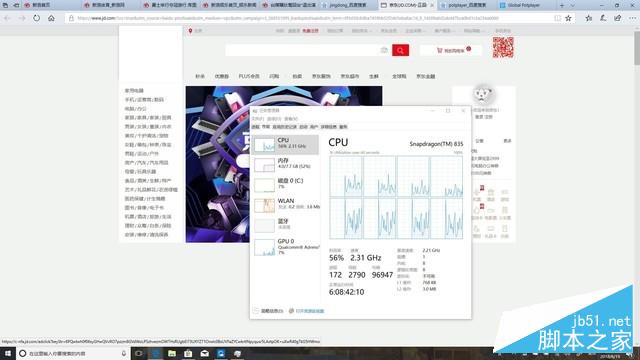Open the Mail app from the taskbar

204,353
